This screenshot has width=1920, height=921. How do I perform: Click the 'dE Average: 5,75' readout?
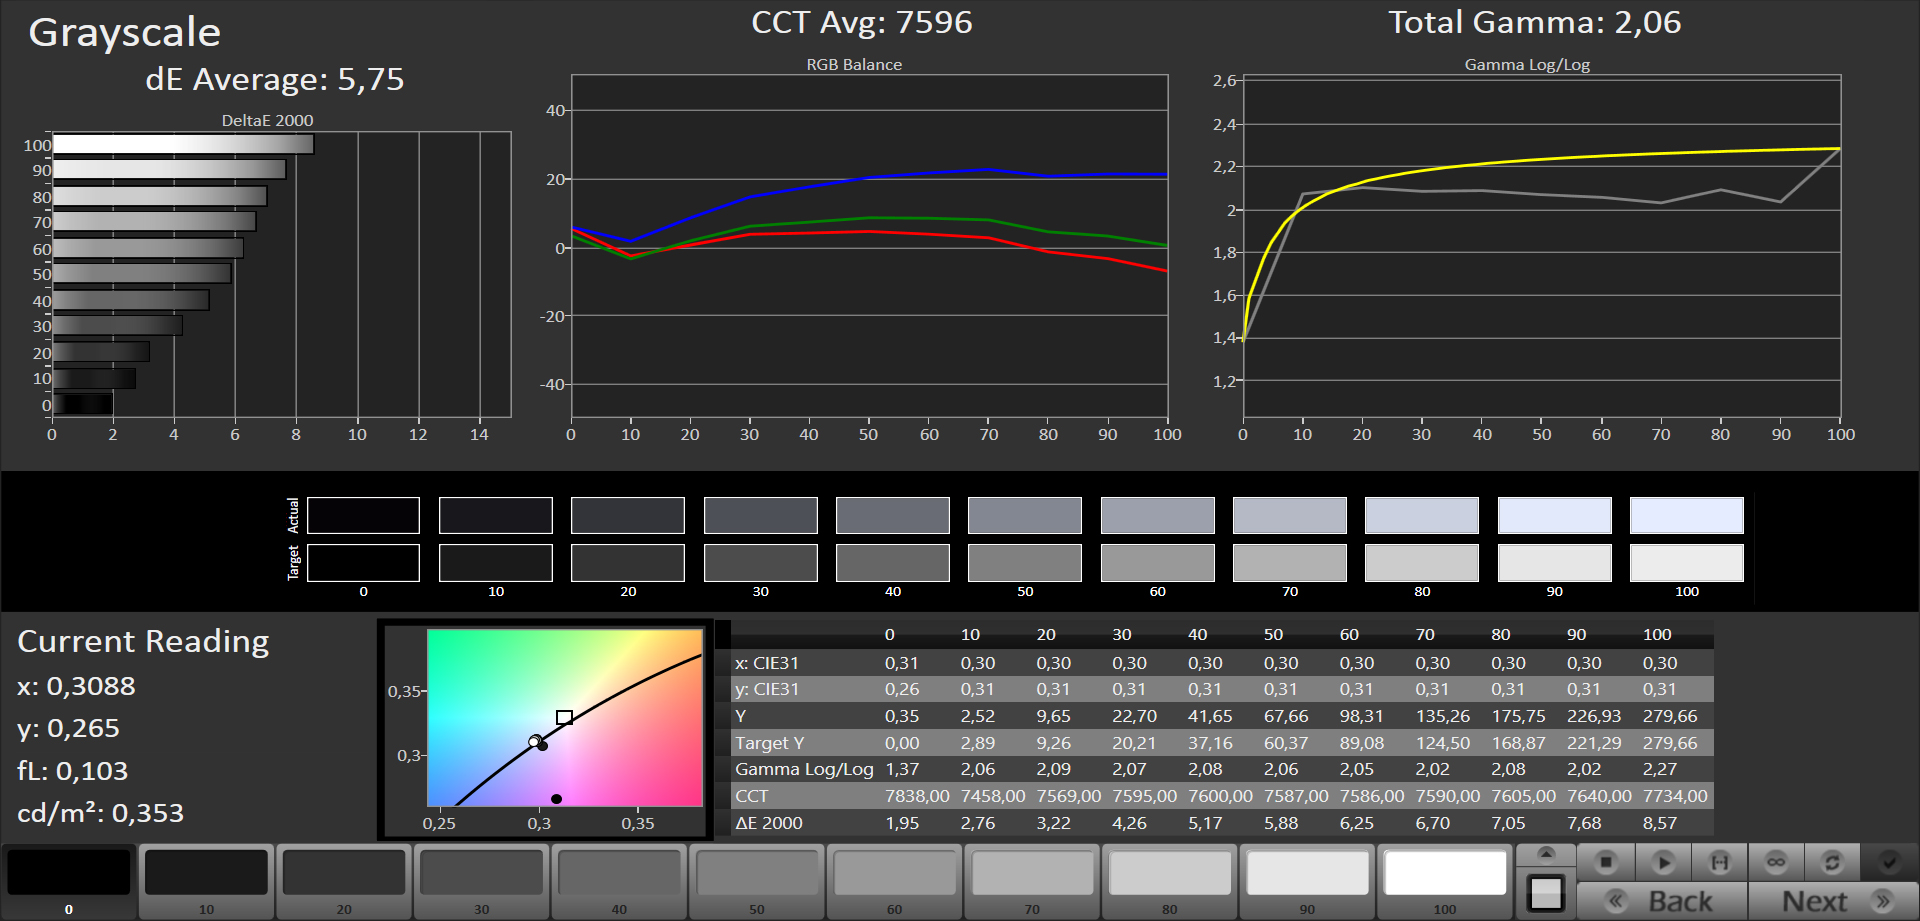coord(275,79)
